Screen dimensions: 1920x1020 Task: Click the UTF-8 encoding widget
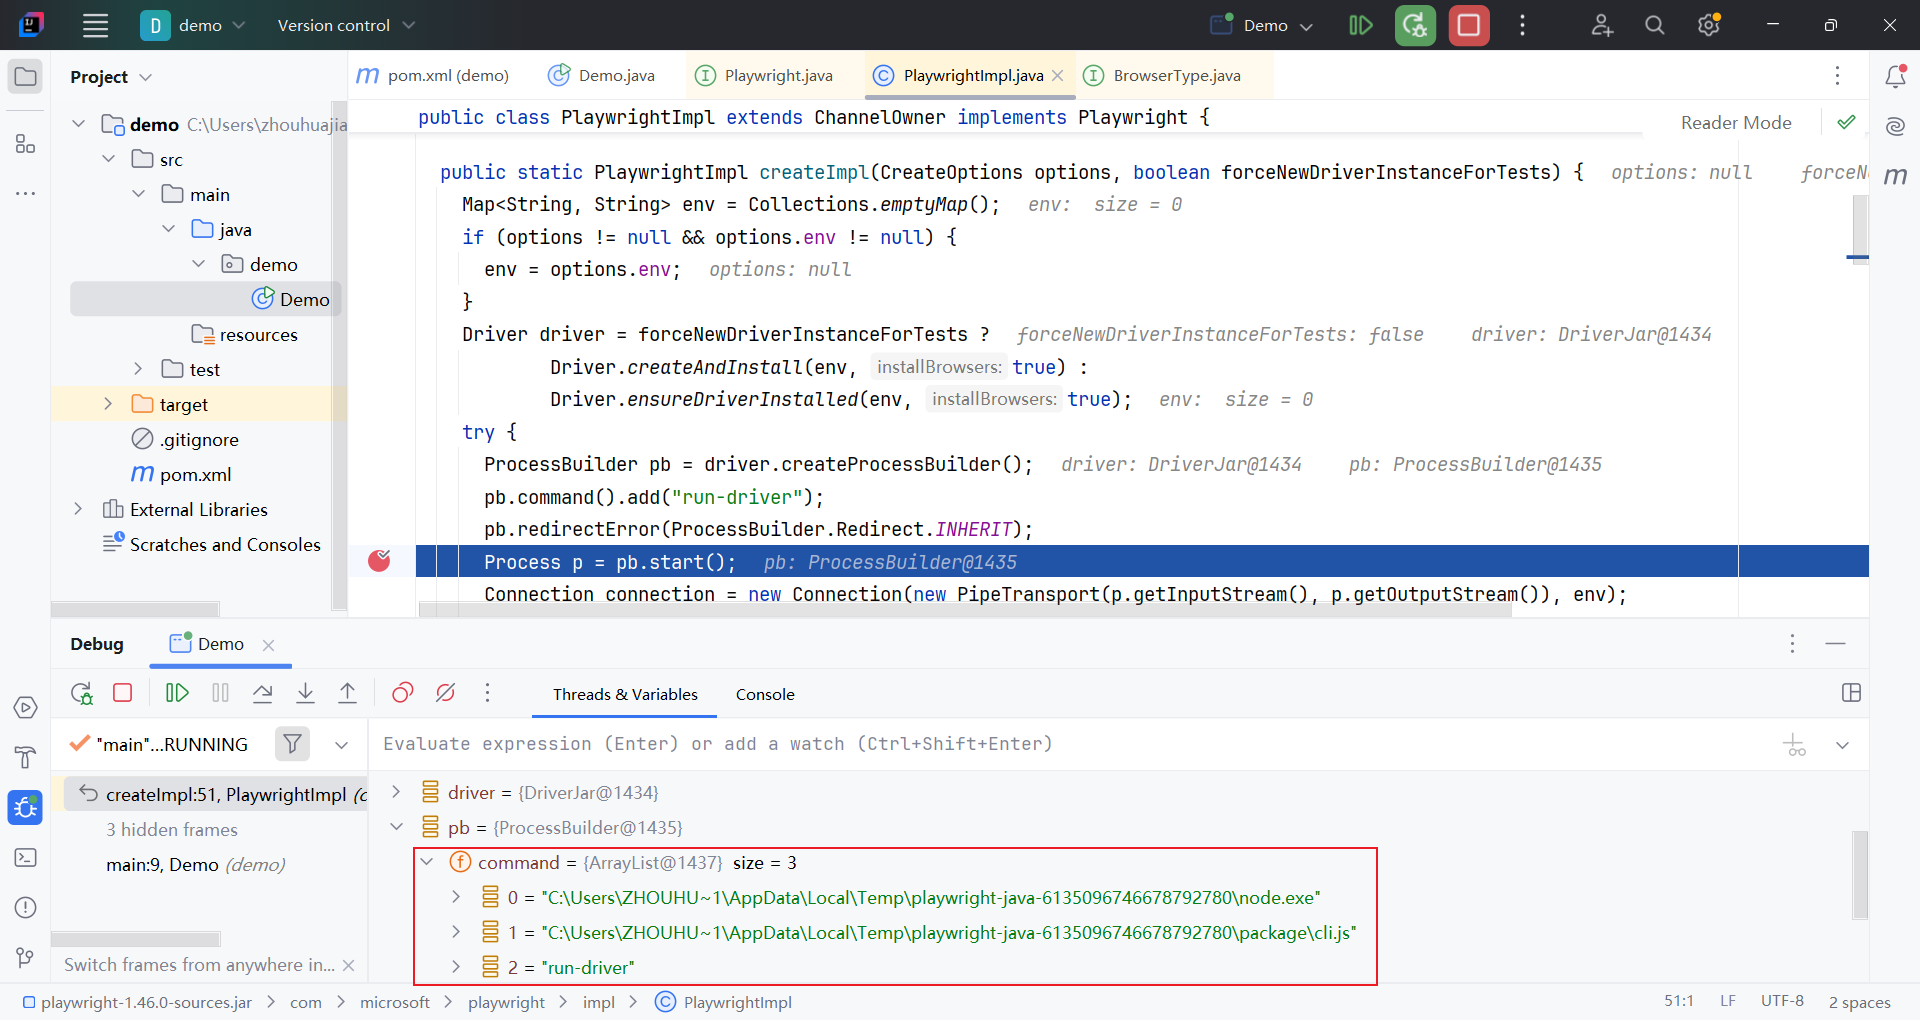pos(1782,1001)
